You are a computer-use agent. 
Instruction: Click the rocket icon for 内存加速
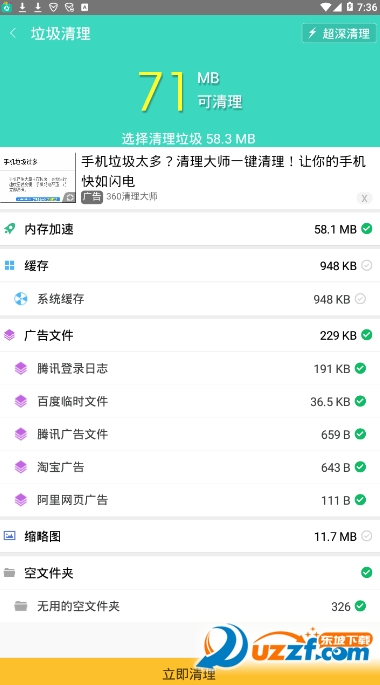click(x=10, y=228)
